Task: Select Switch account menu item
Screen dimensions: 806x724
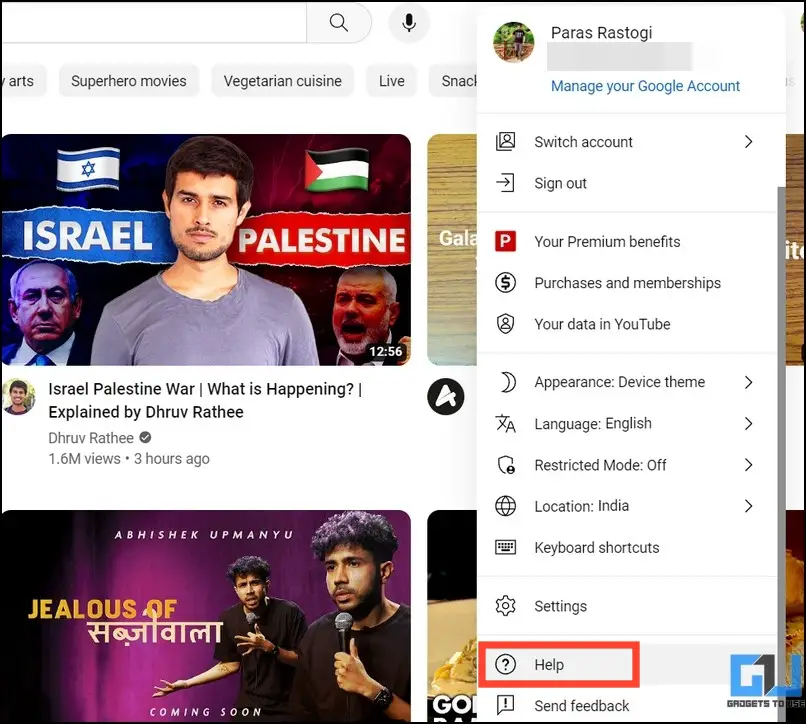Action: (x=627, y=141)
